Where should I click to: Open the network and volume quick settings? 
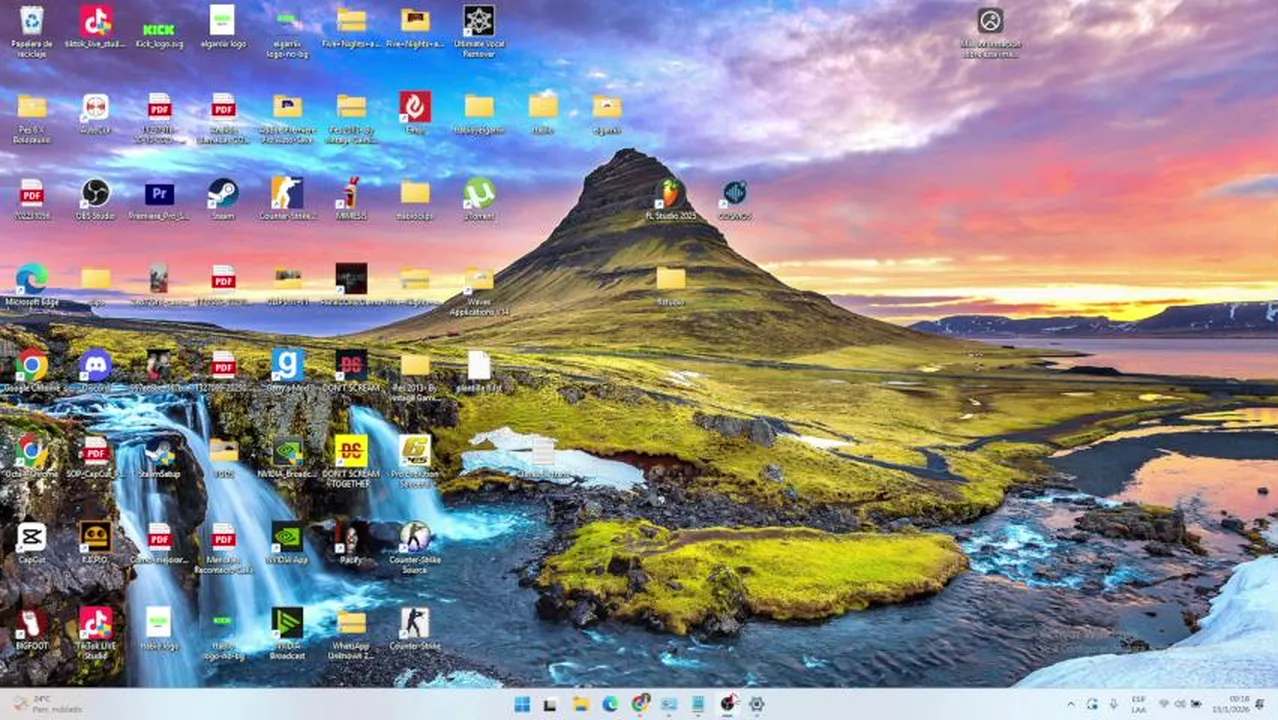click(1180, 704)
